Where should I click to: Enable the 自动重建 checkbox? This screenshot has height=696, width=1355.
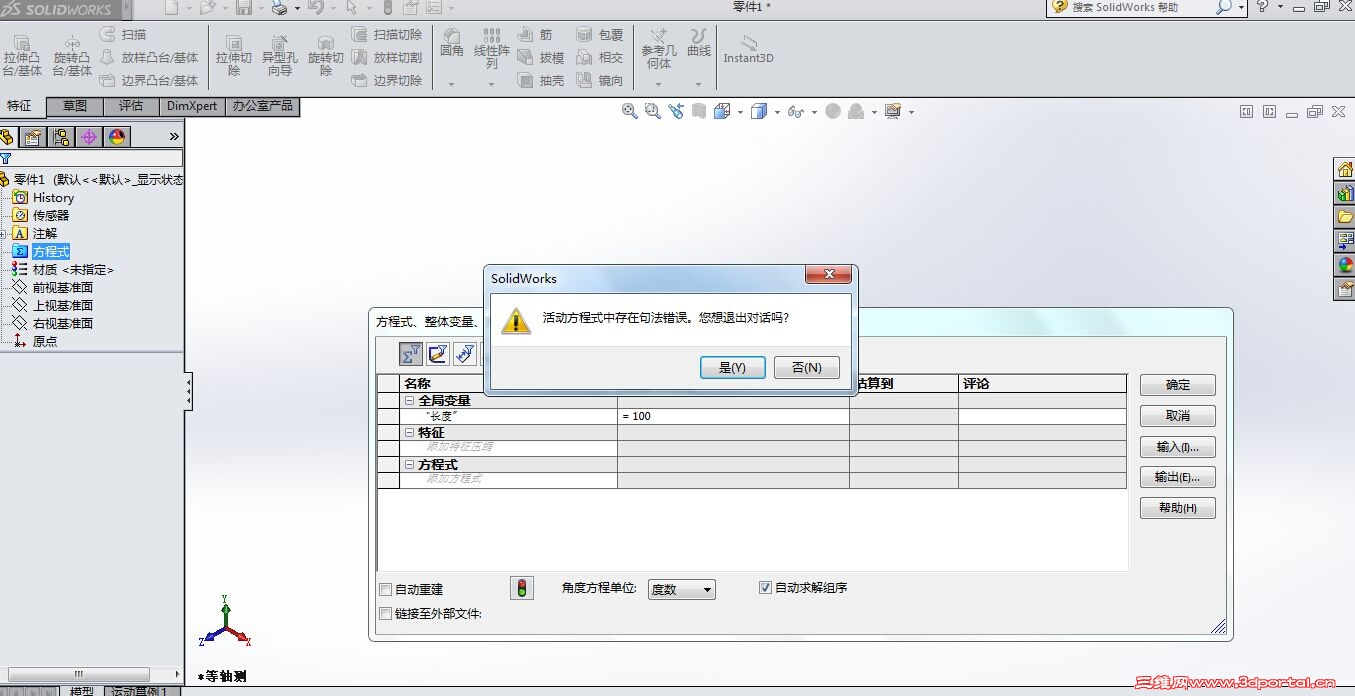pos(385,589)
